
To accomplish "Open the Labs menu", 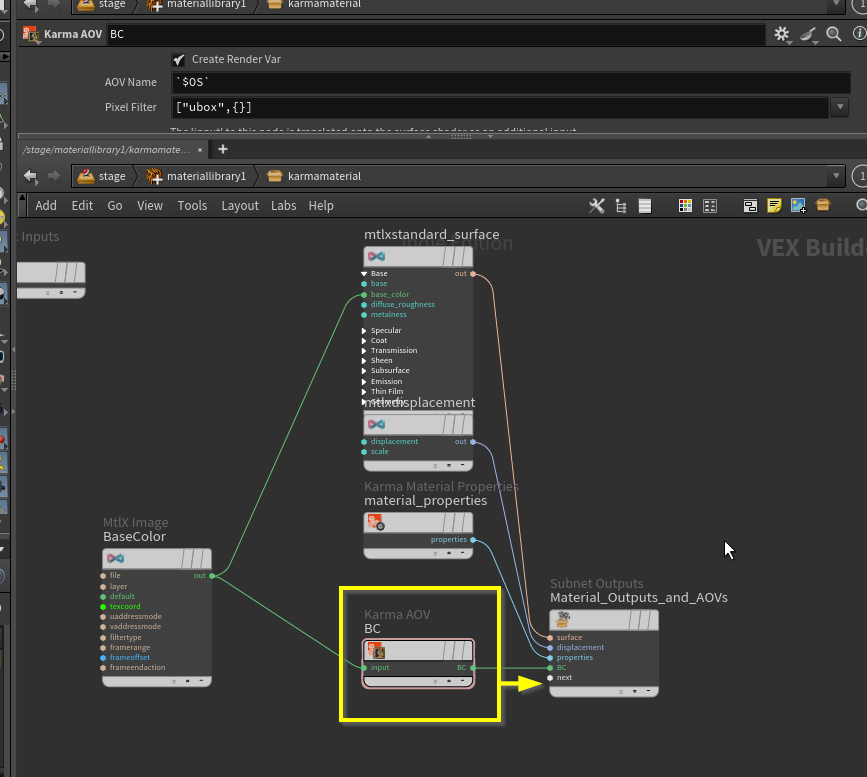I will point(284,206).
